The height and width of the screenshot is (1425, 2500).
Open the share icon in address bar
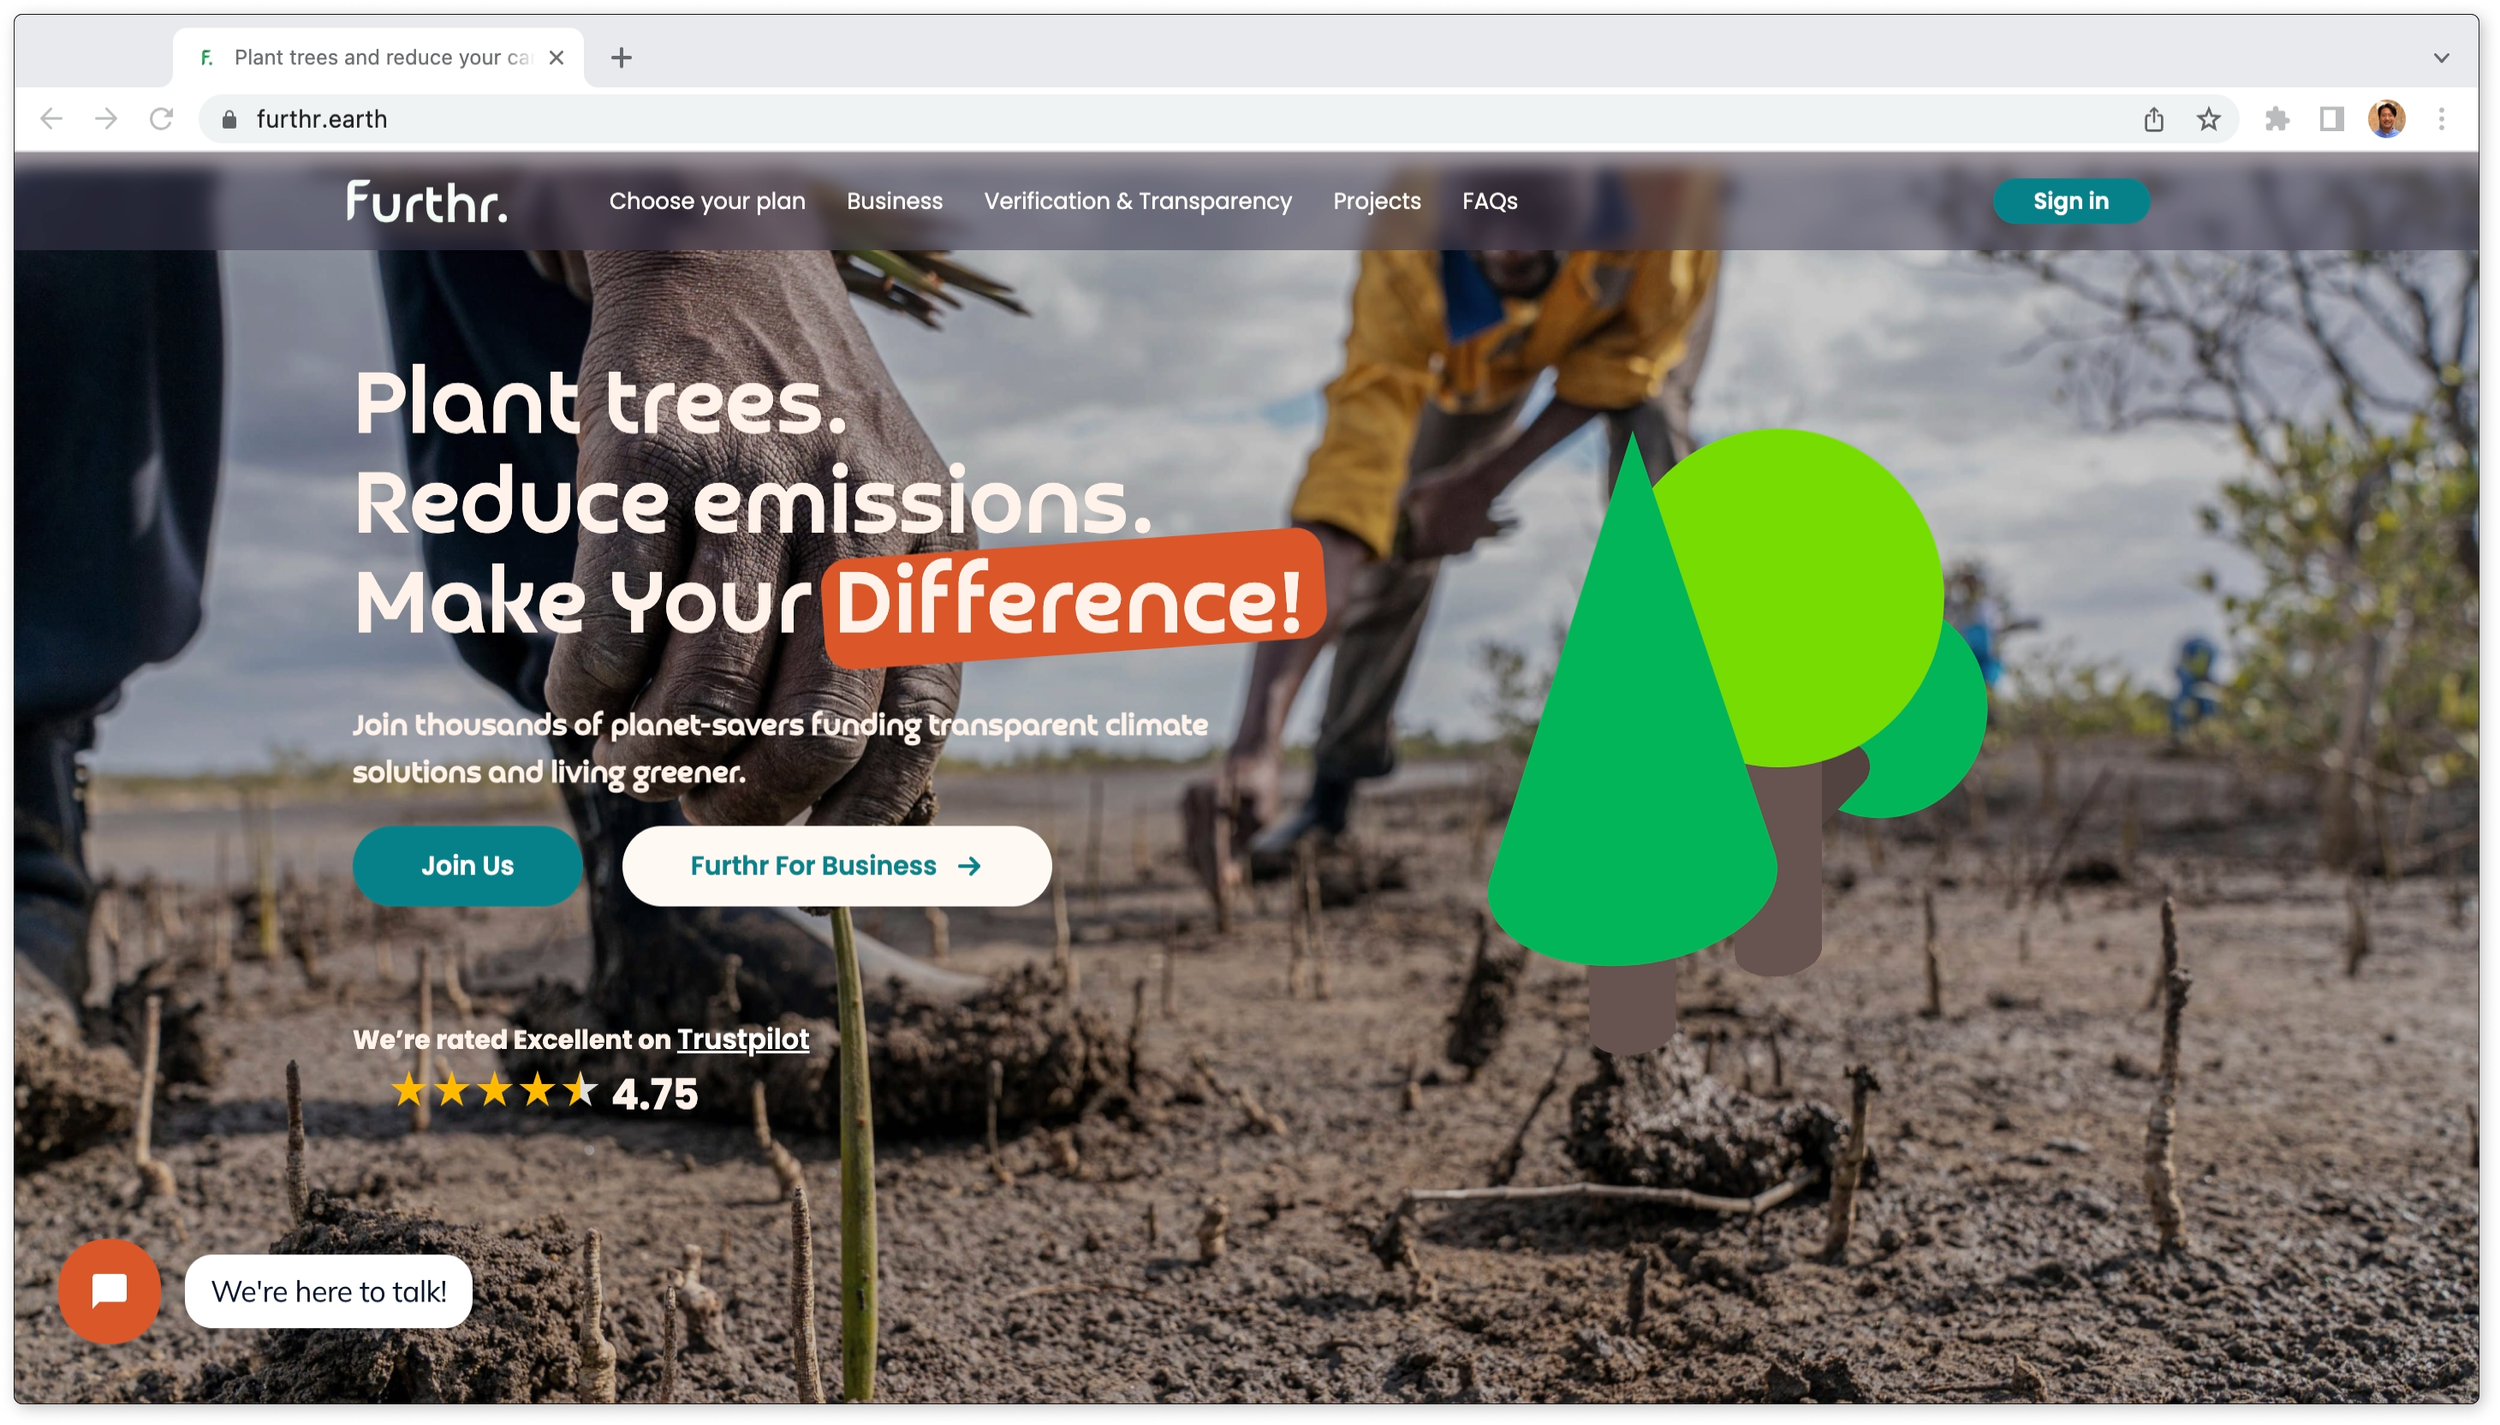point(2154,120)
